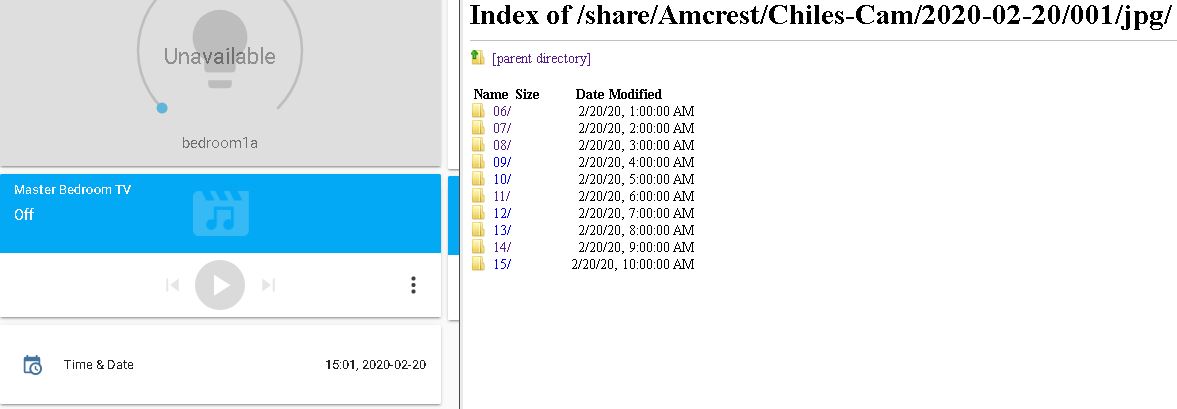This screenshot has height=409, width=1177.
Task: Go to the parent directory link
Action: click(541, 59)
